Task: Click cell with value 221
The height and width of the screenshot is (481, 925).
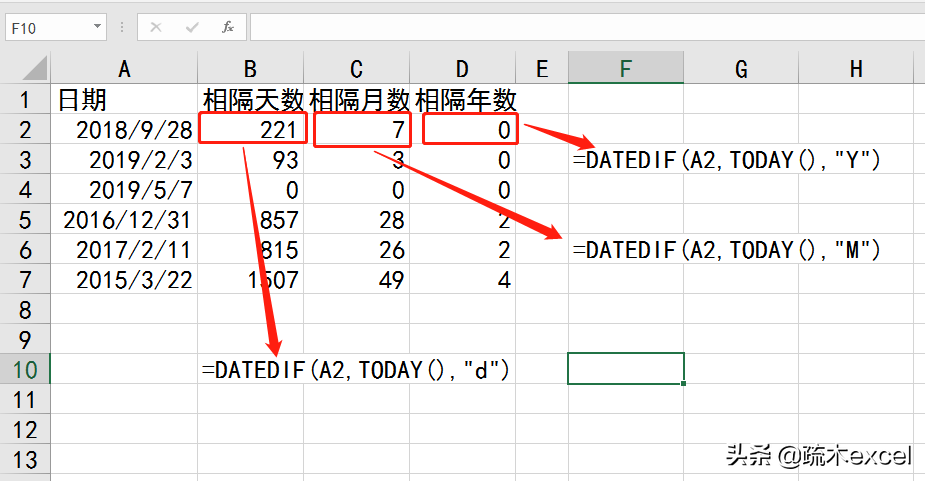Action: [250, 129]
